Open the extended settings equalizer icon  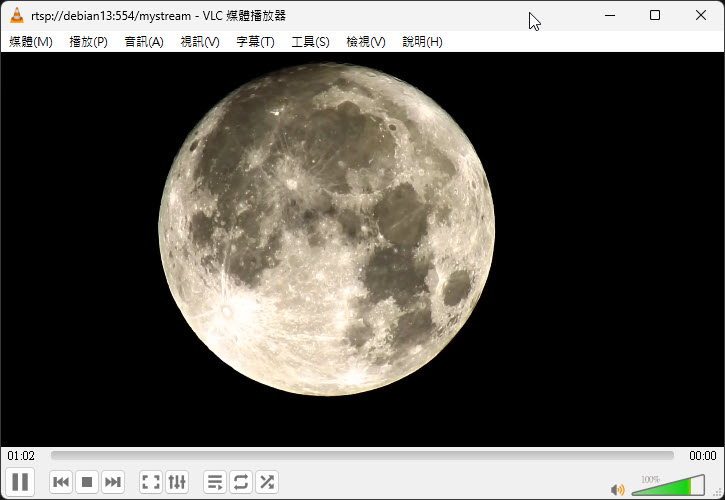[176, 482]
